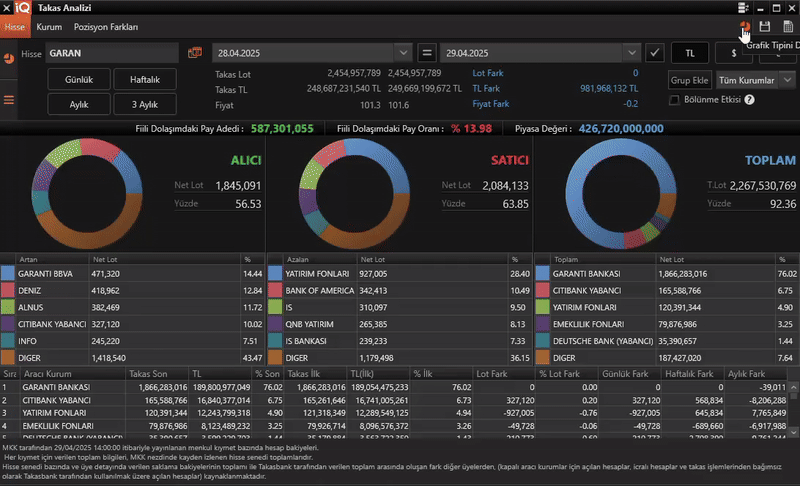800x486 pixels.
Task: Enable the Bölünme Etkisi checkbox
Action: click(674, 100)
